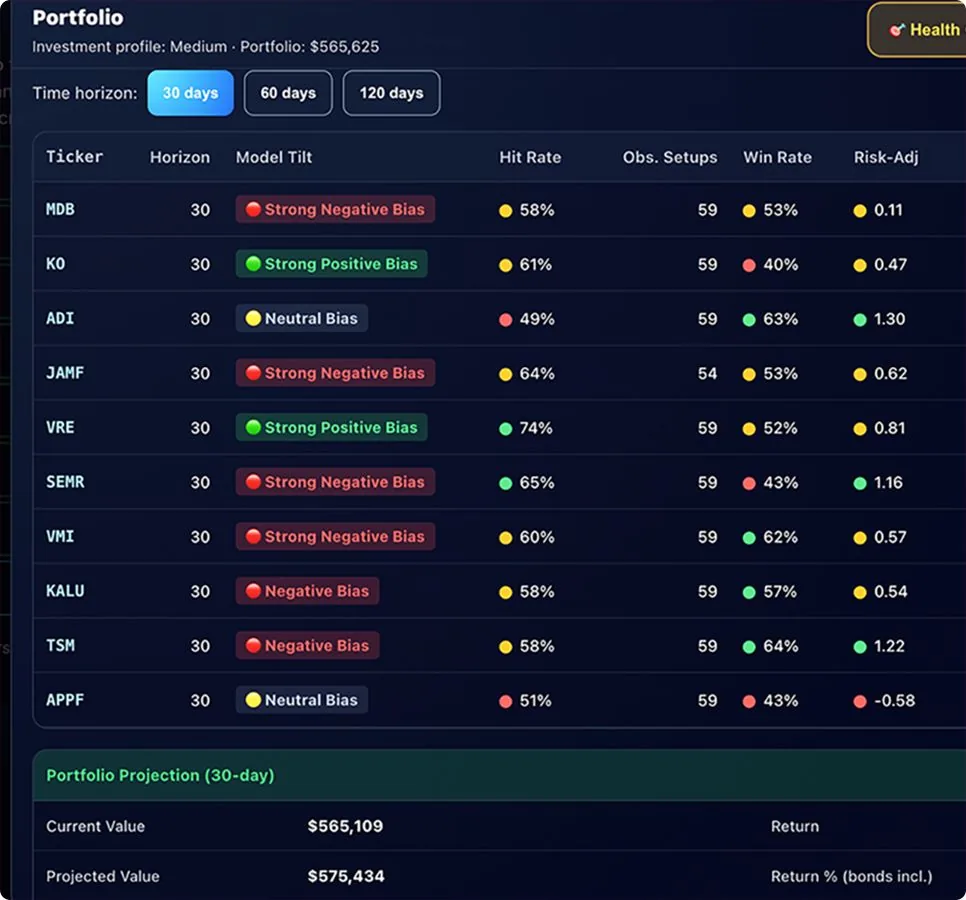Select the 30 days time horizon

click(190, 93)
